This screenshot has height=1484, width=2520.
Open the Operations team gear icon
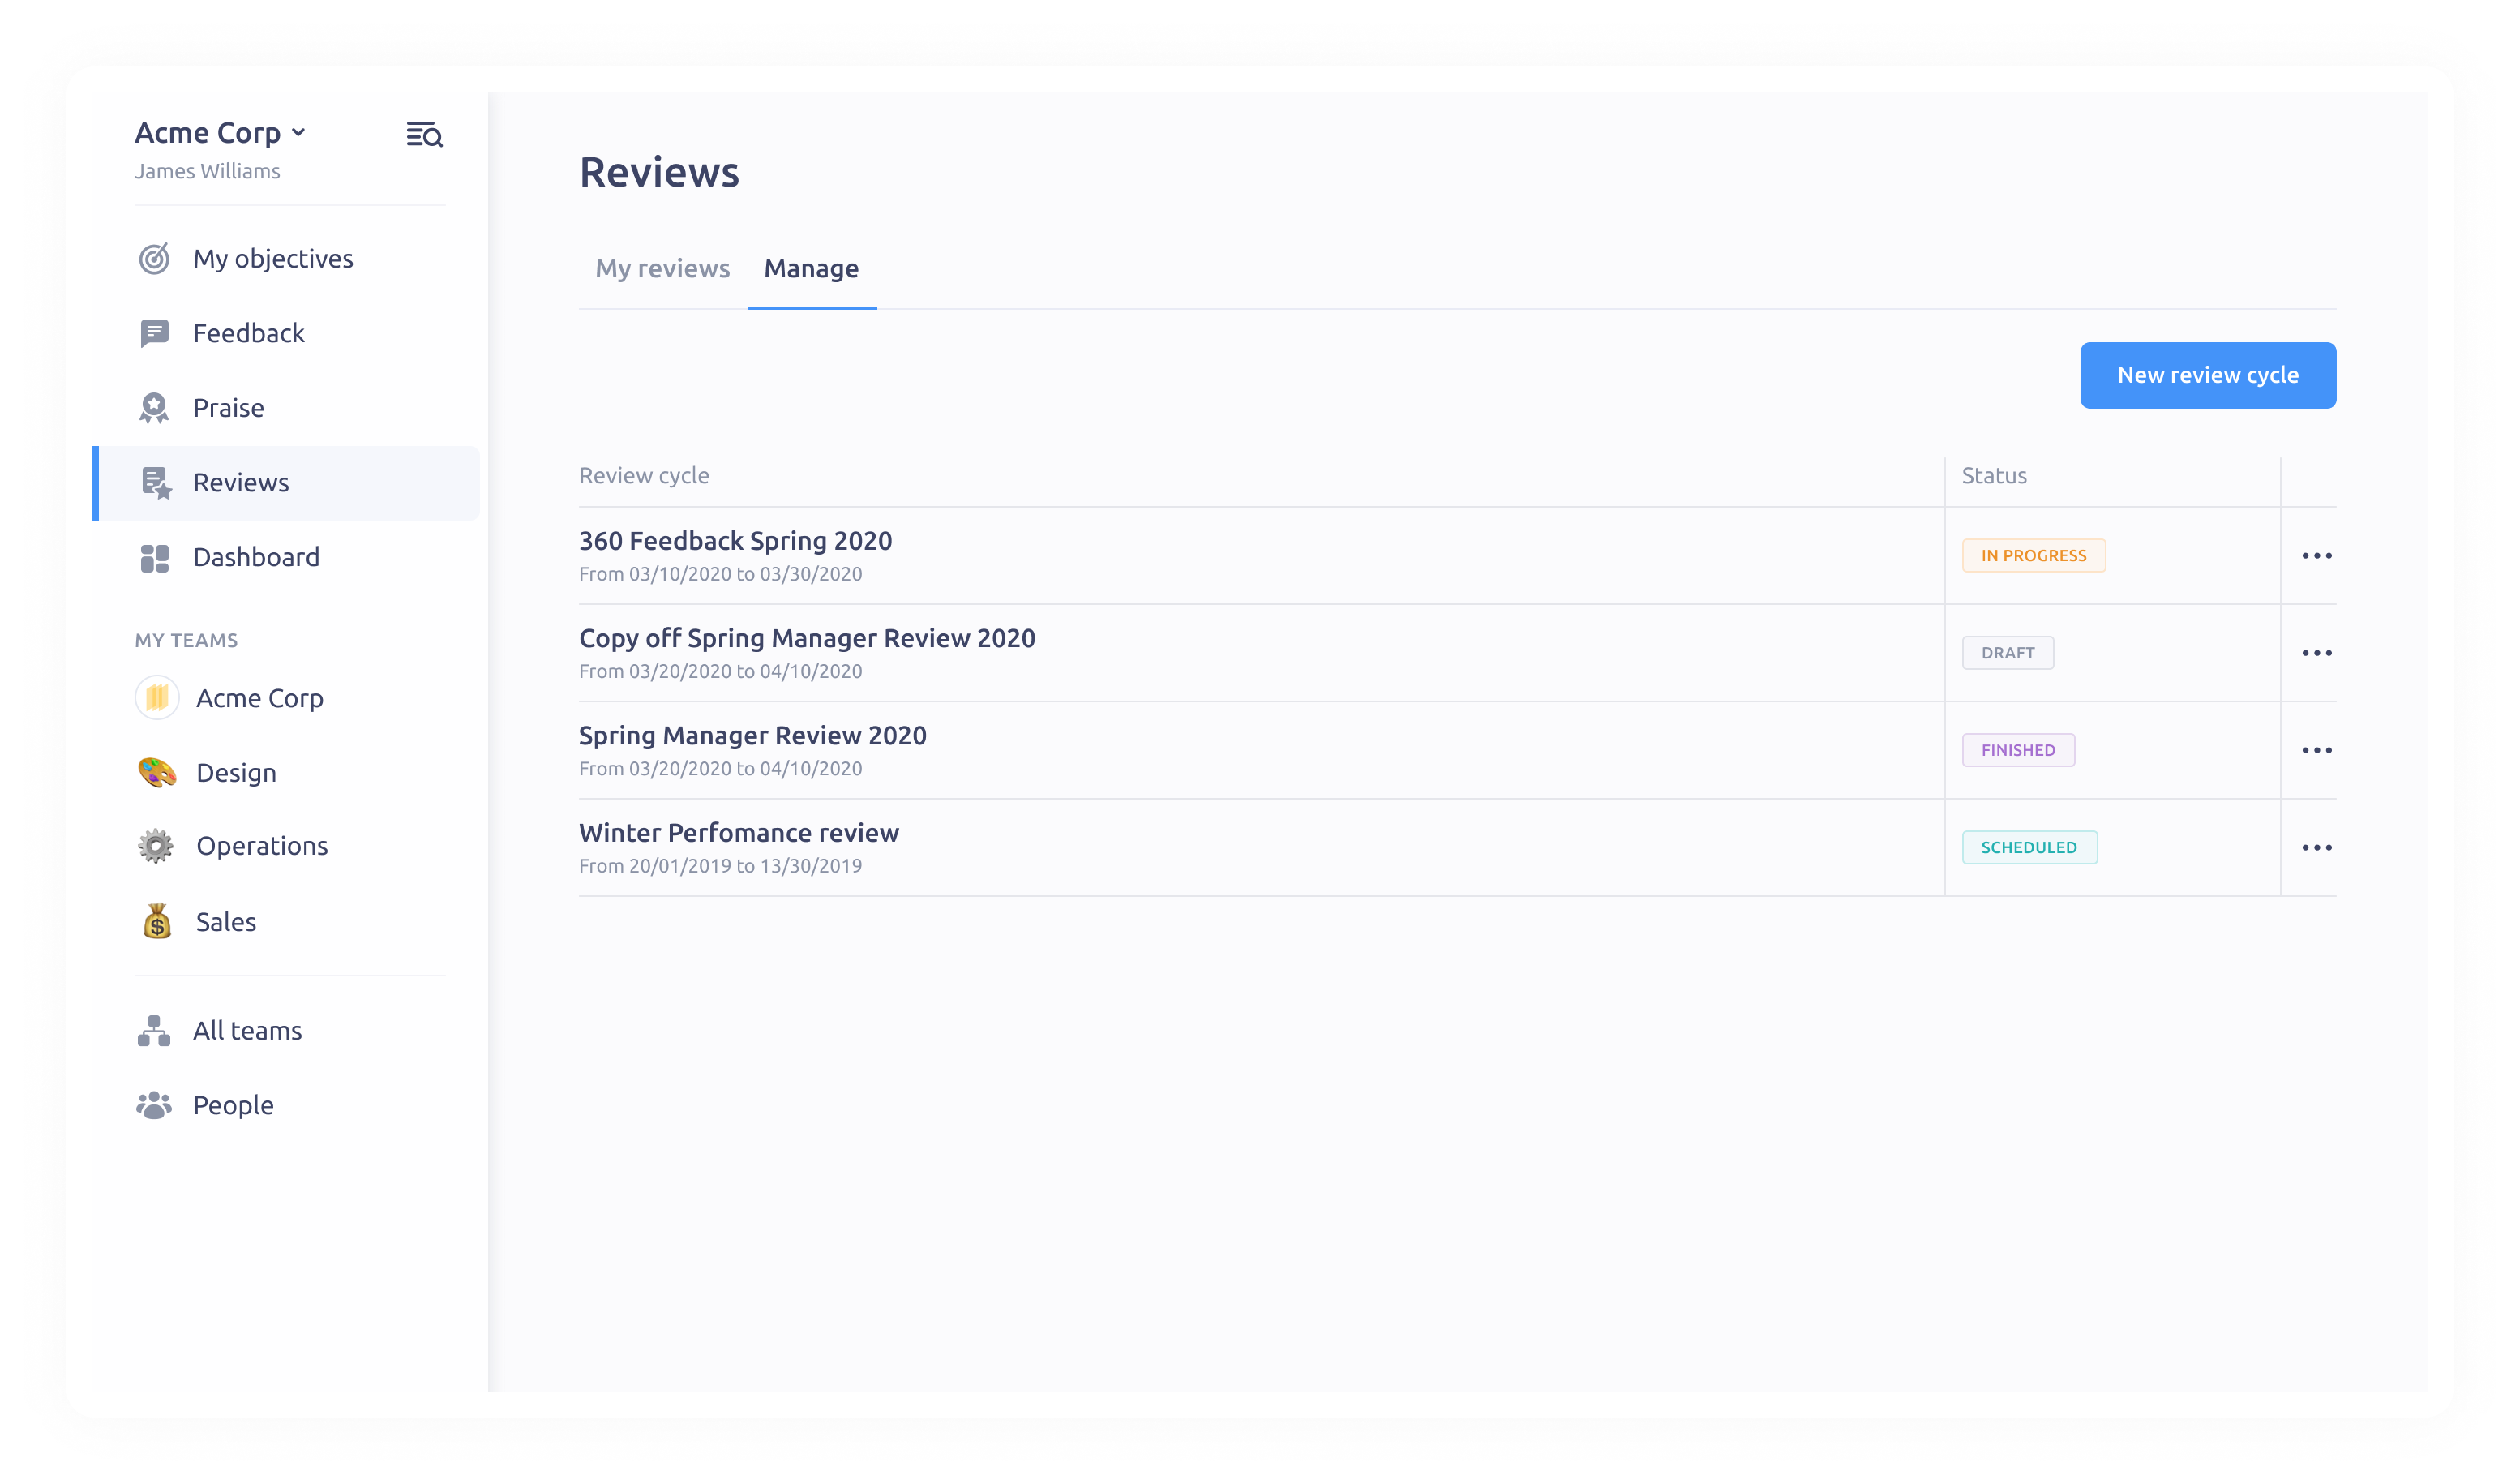point(157,845)
